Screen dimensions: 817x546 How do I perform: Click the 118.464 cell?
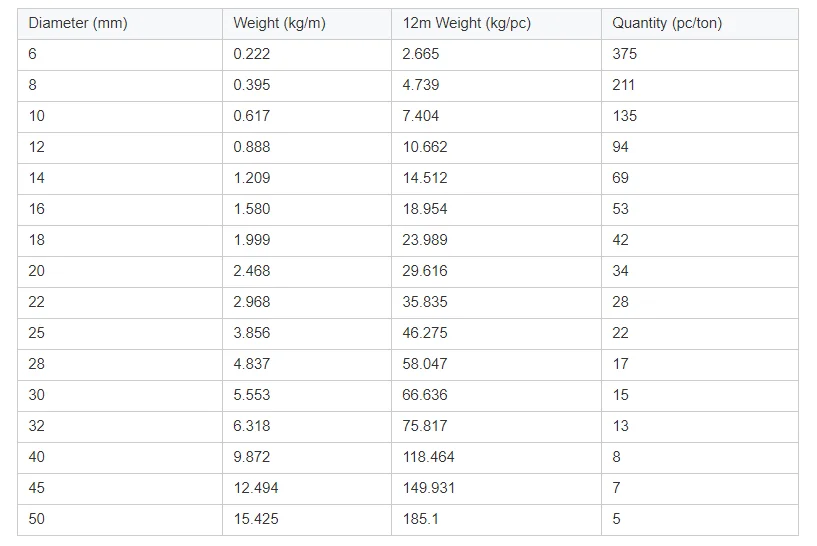[428, 457]
